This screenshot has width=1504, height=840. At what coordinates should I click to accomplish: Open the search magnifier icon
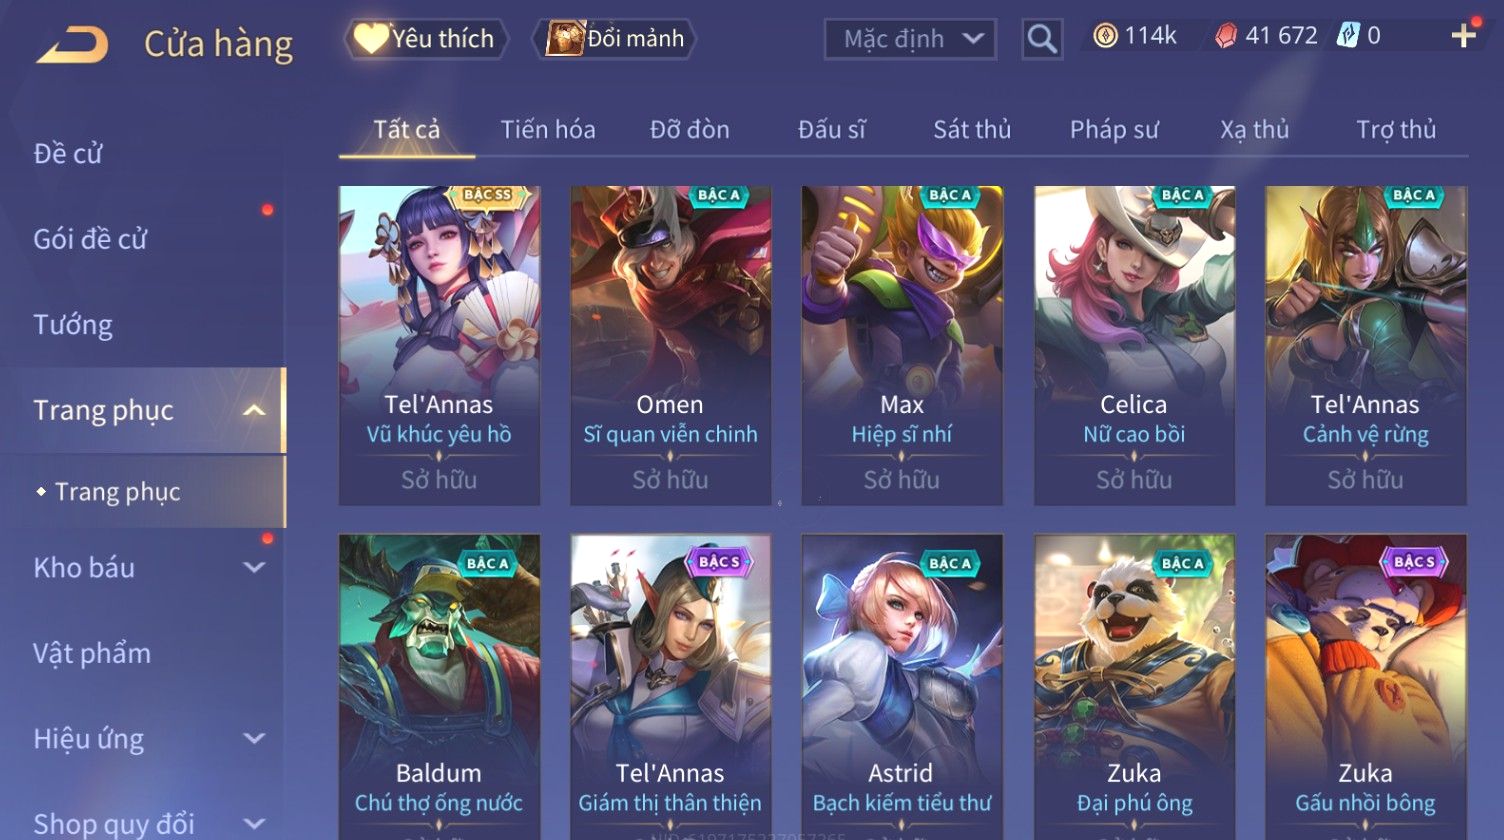click(1041, 39)
